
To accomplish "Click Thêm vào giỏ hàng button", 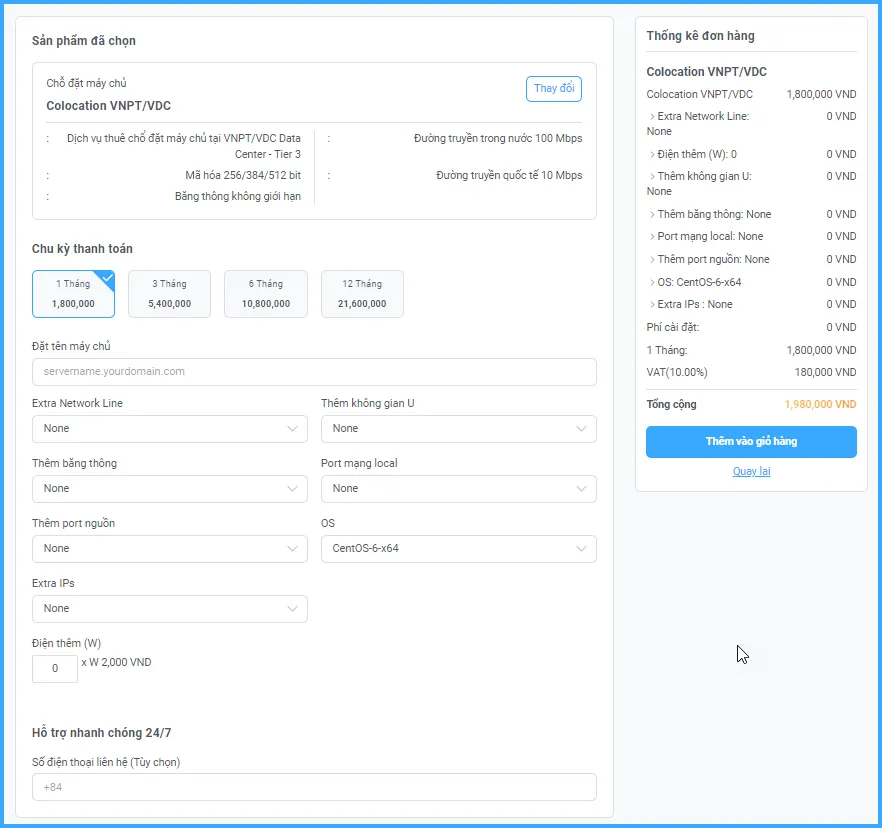I will pyautogui.click(x=751, y=442).
